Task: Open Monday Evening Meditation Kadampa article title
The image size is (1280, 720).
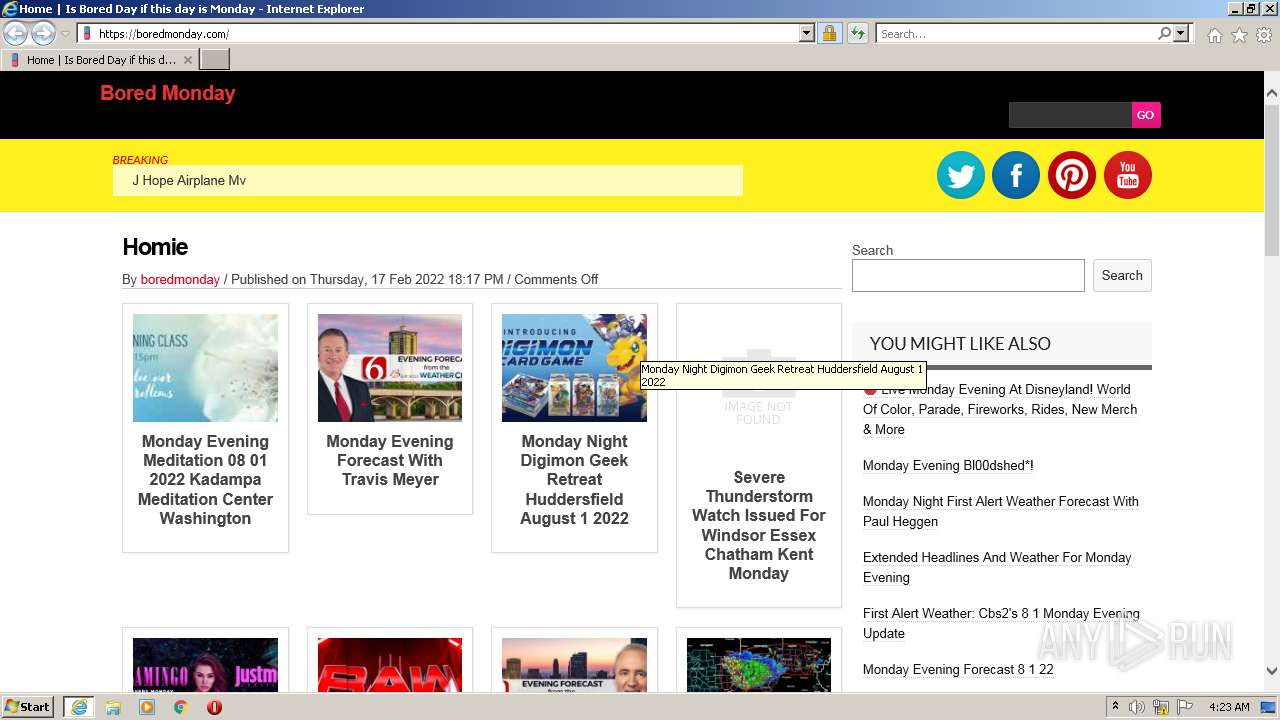Action: pos(205,480)
